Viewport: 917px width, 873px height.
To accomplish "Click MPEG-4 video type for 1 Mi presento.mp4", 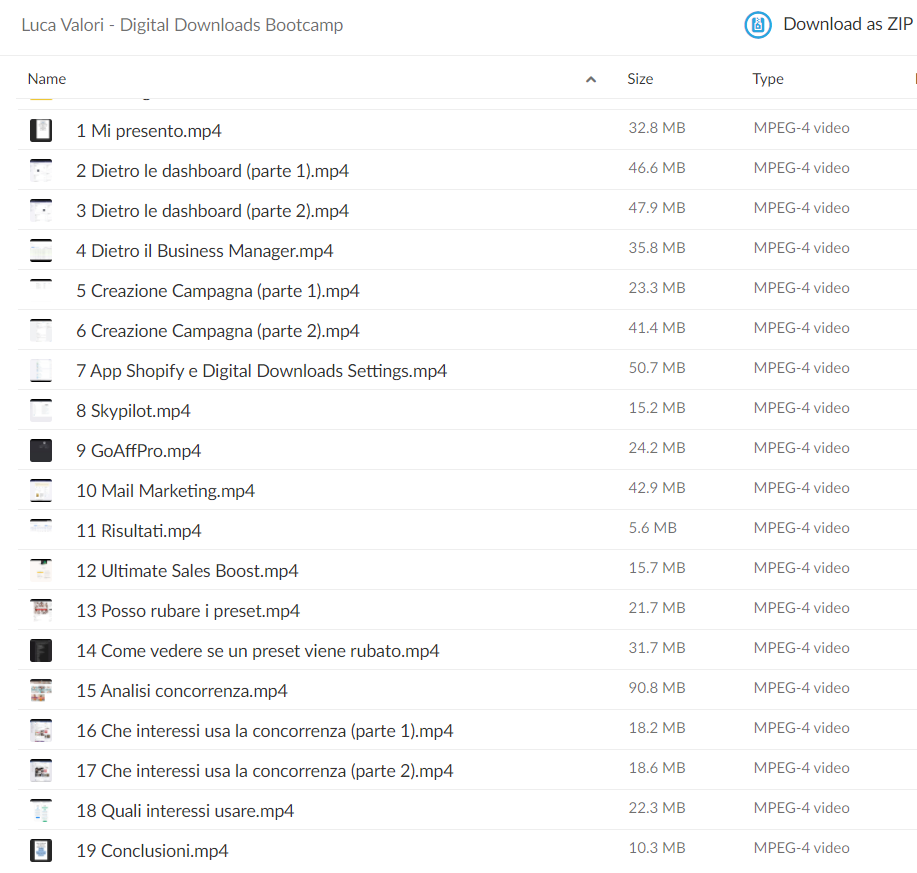I will 801,127.
